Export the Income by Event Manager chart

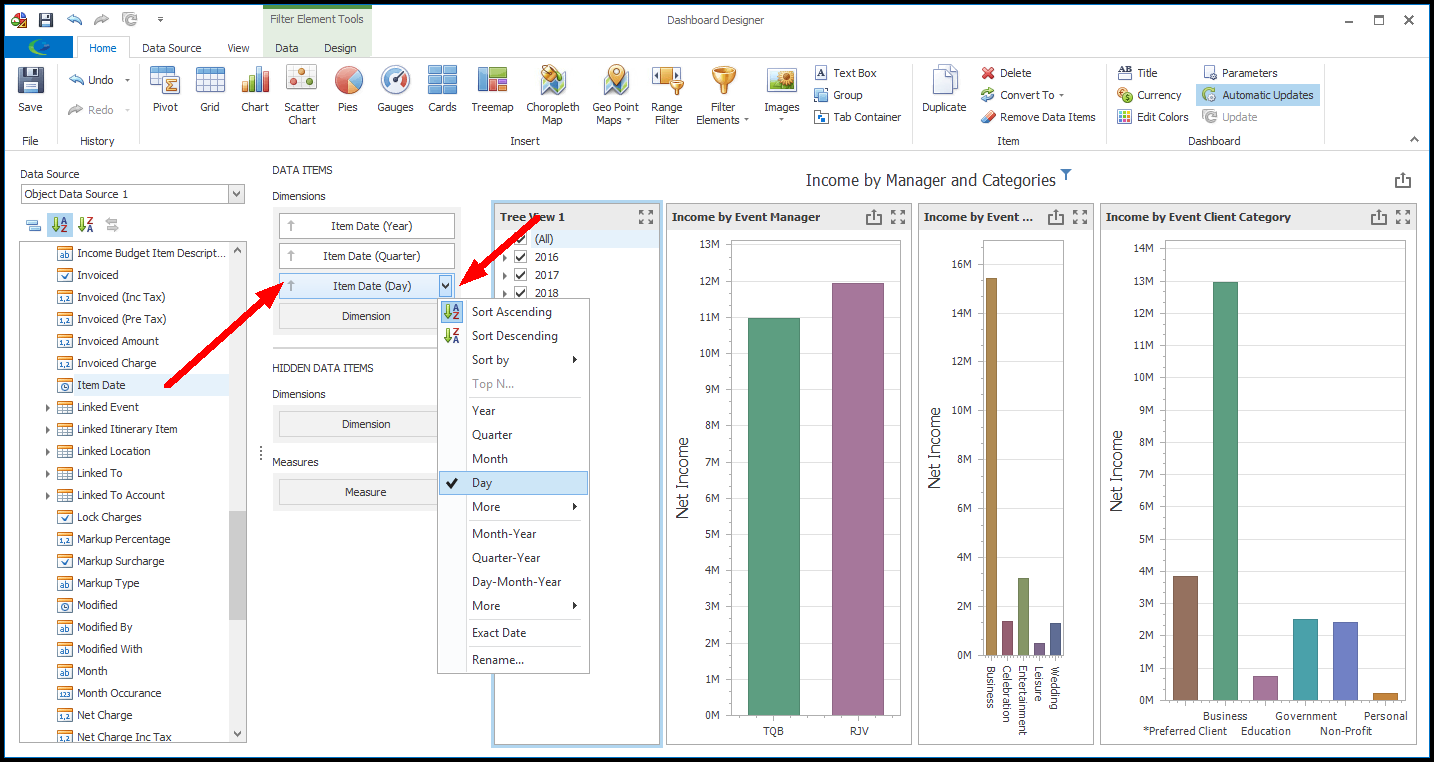pyautogui.click(x=874, y=217)
